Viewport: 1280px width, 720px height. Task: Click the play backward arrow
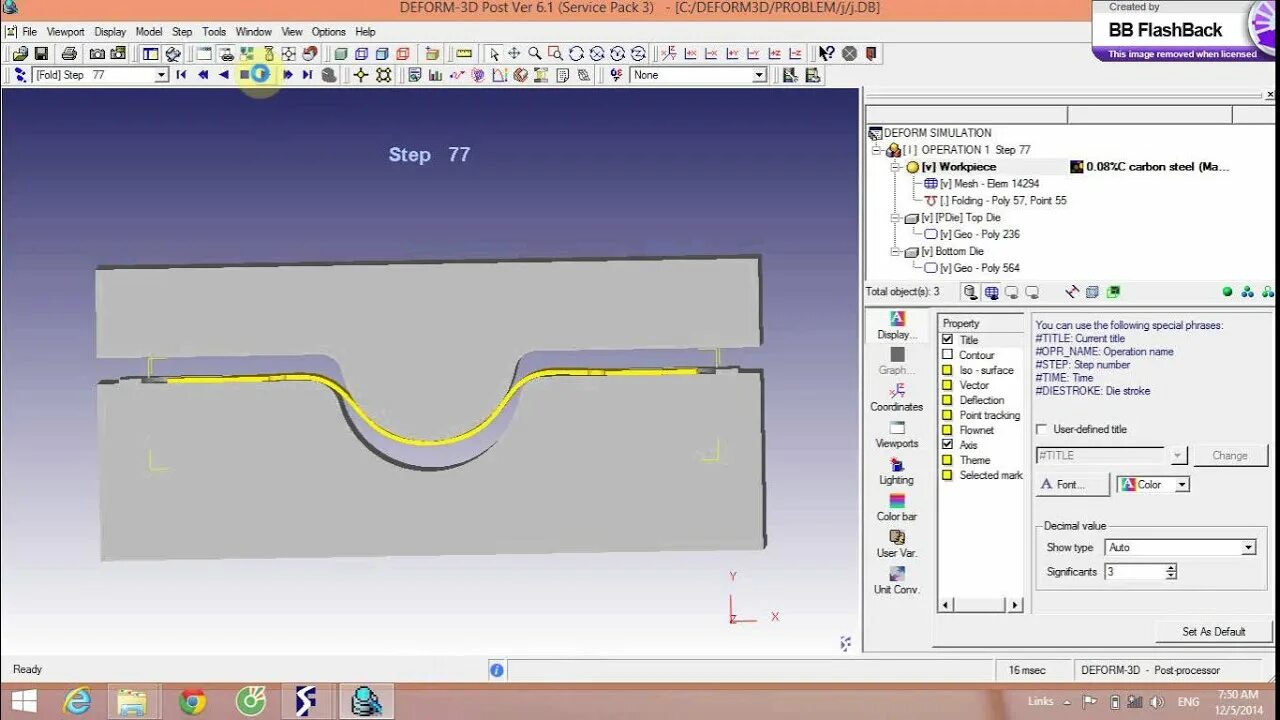coord(224,75)
